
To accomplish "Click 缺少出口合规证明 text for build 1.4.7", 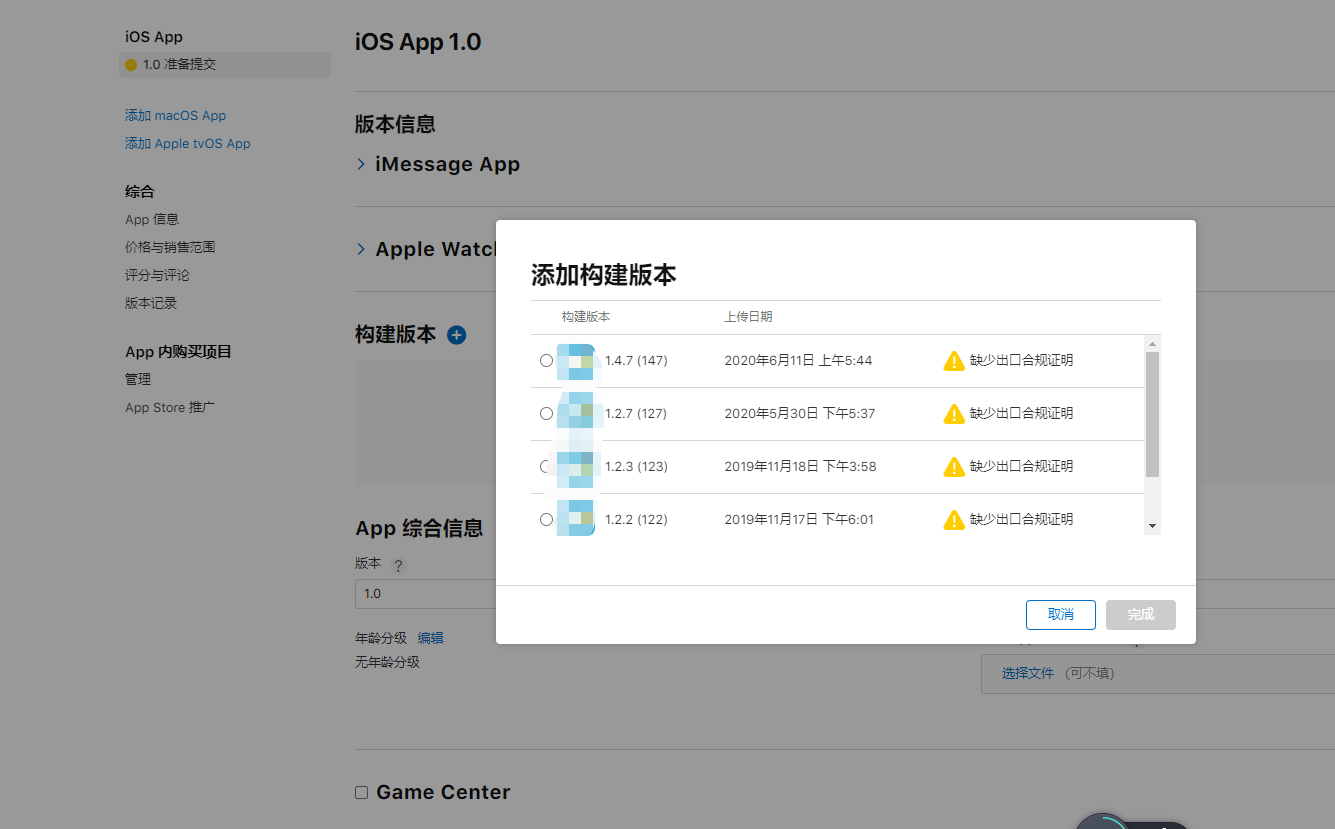I will (x=1022, y=360).
